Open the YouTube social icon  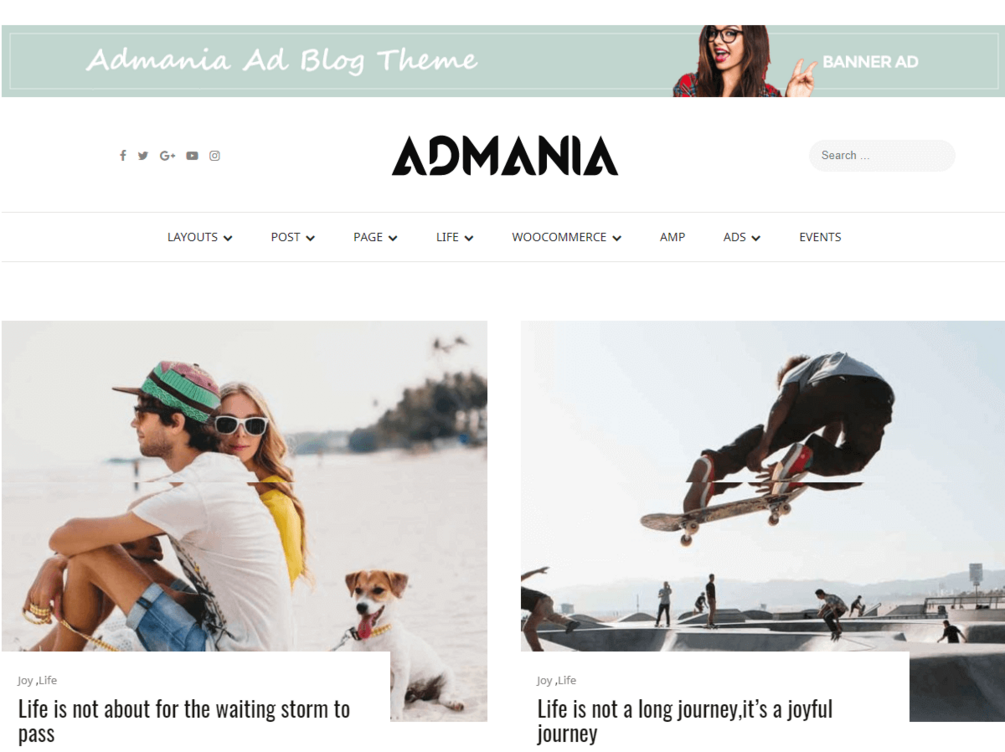click(x=192, y=156)
